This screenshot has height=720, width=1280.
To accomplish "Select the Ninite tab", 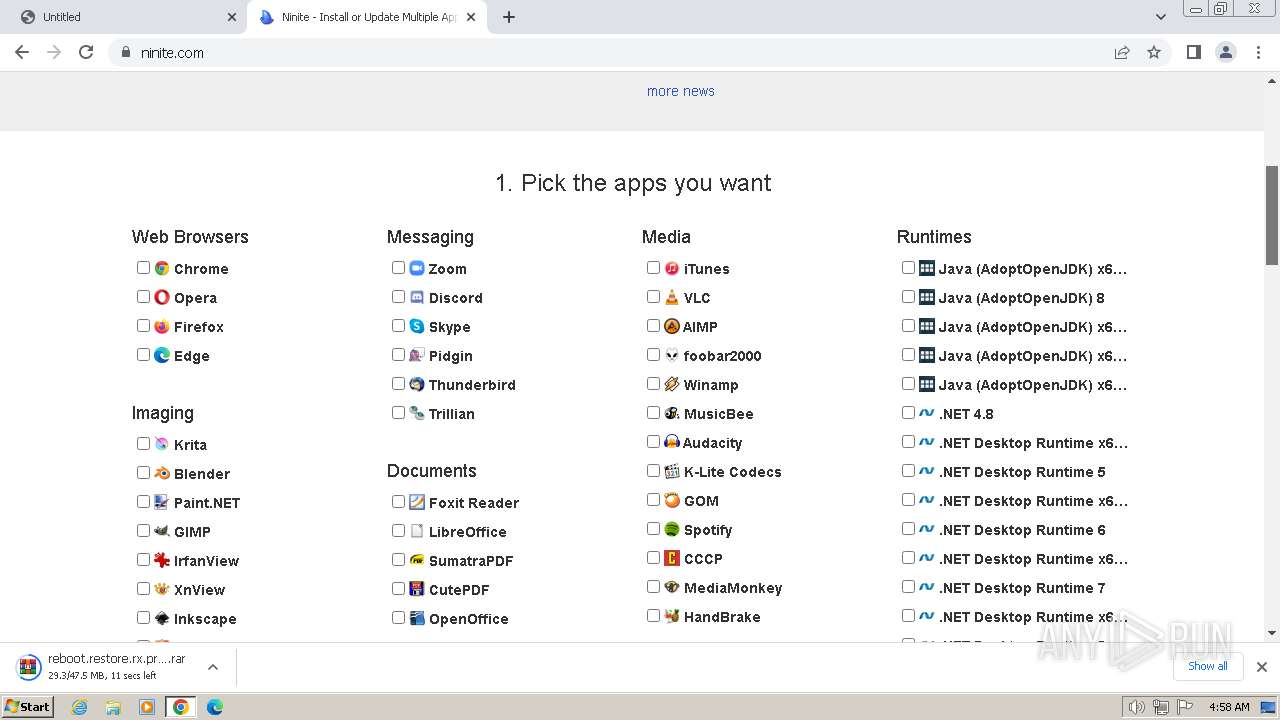I will 367,17.
